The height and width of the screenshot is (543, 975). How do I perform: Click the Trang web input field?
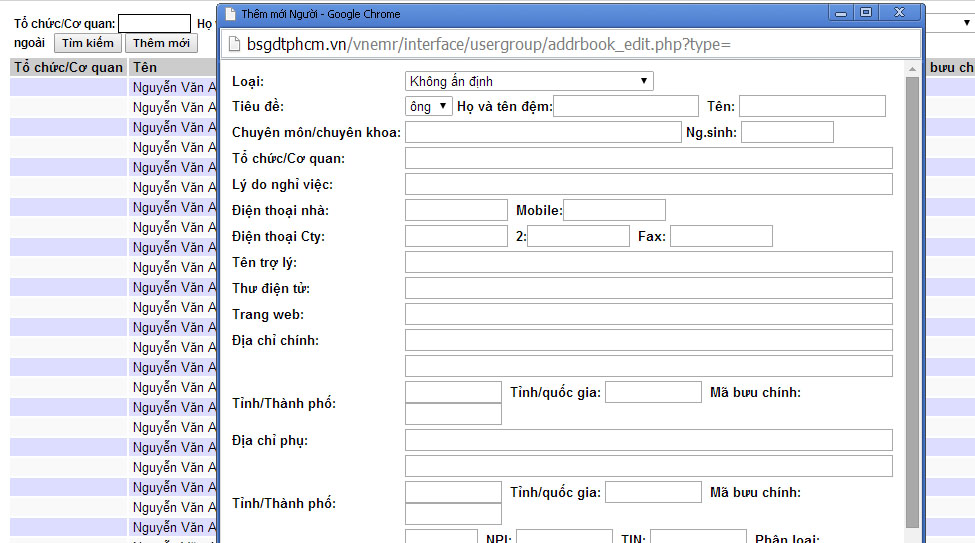coord(649,314)
